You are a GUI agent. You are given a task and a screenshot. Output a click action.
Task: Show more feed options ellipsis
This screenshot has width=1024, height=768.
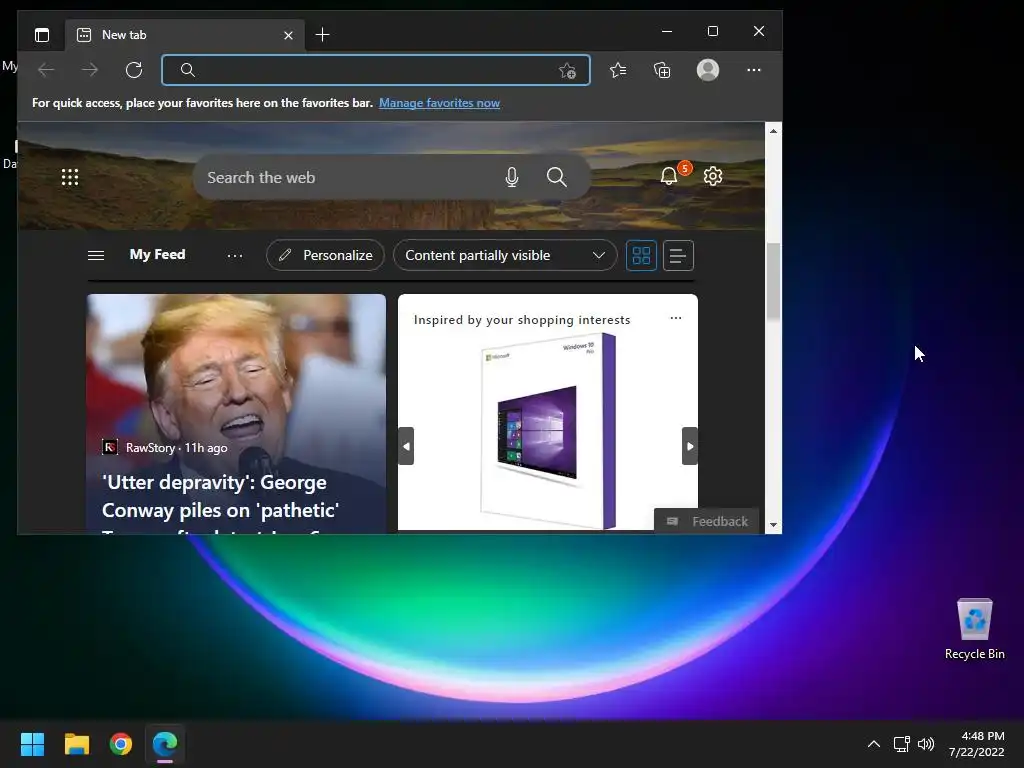point(235,256)
